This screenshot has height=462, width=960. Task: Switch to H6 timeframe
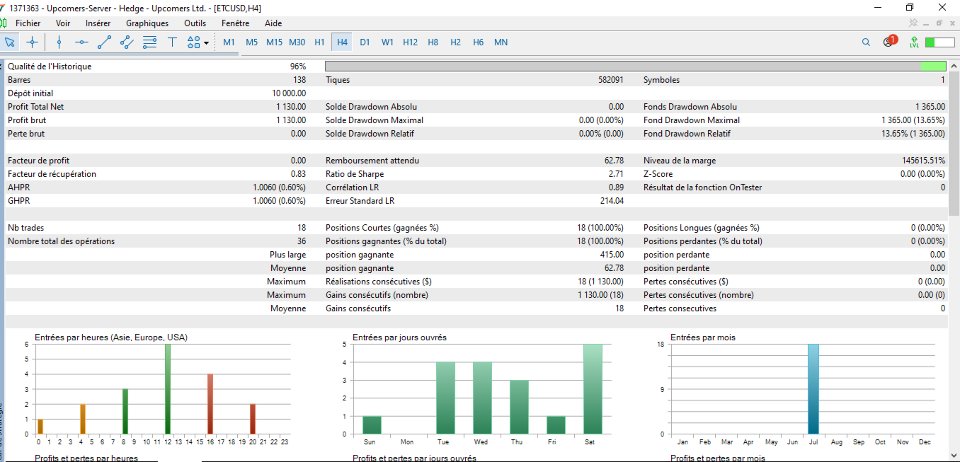[x=478, y=42]
